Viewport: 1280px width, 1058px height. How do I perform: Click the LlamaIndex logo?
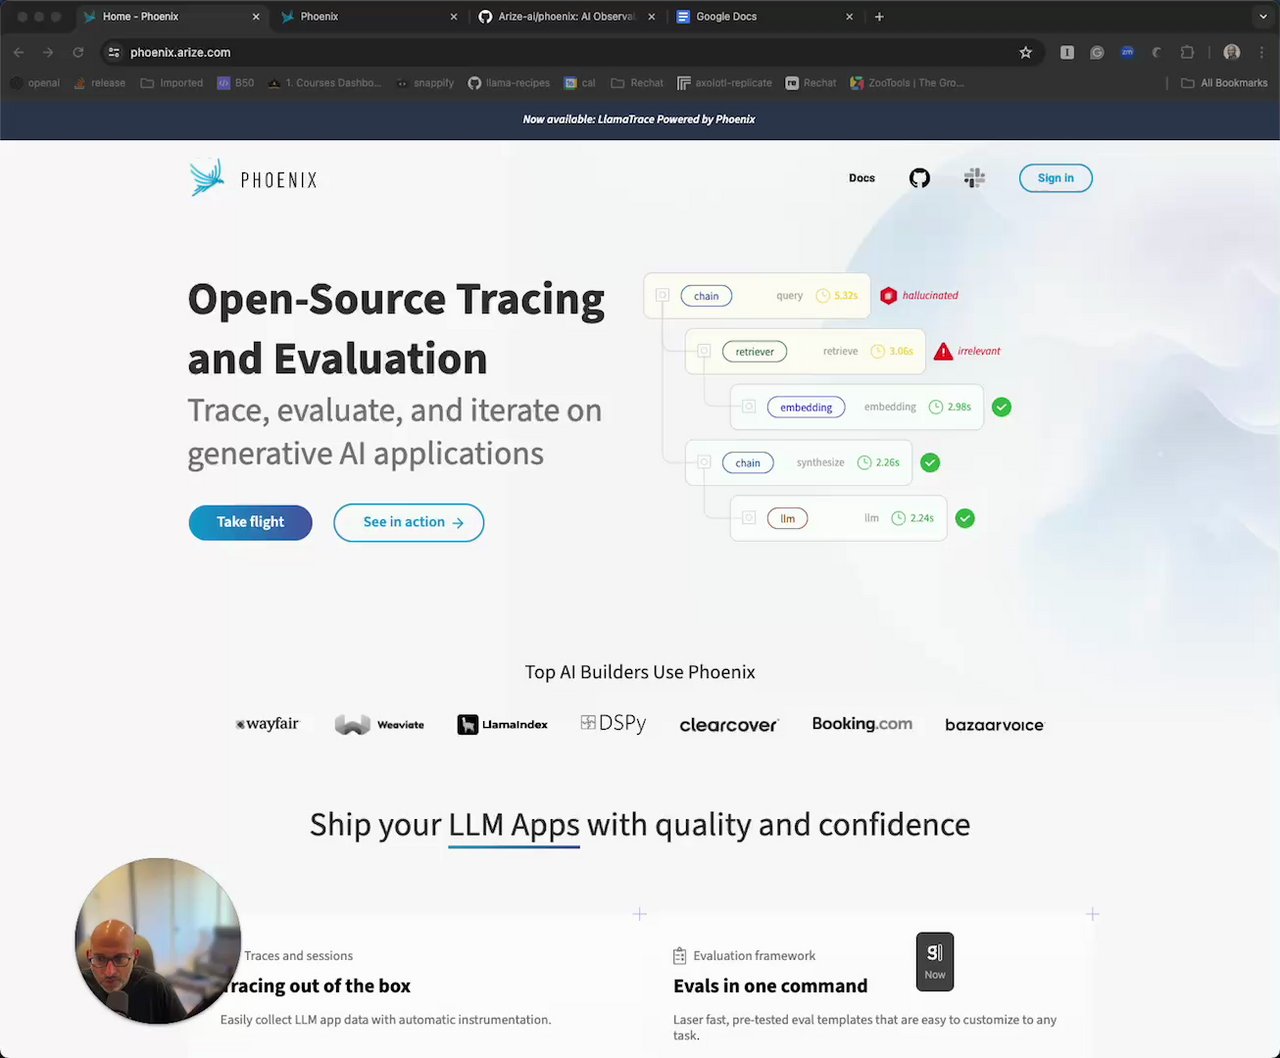click(502, 725)
